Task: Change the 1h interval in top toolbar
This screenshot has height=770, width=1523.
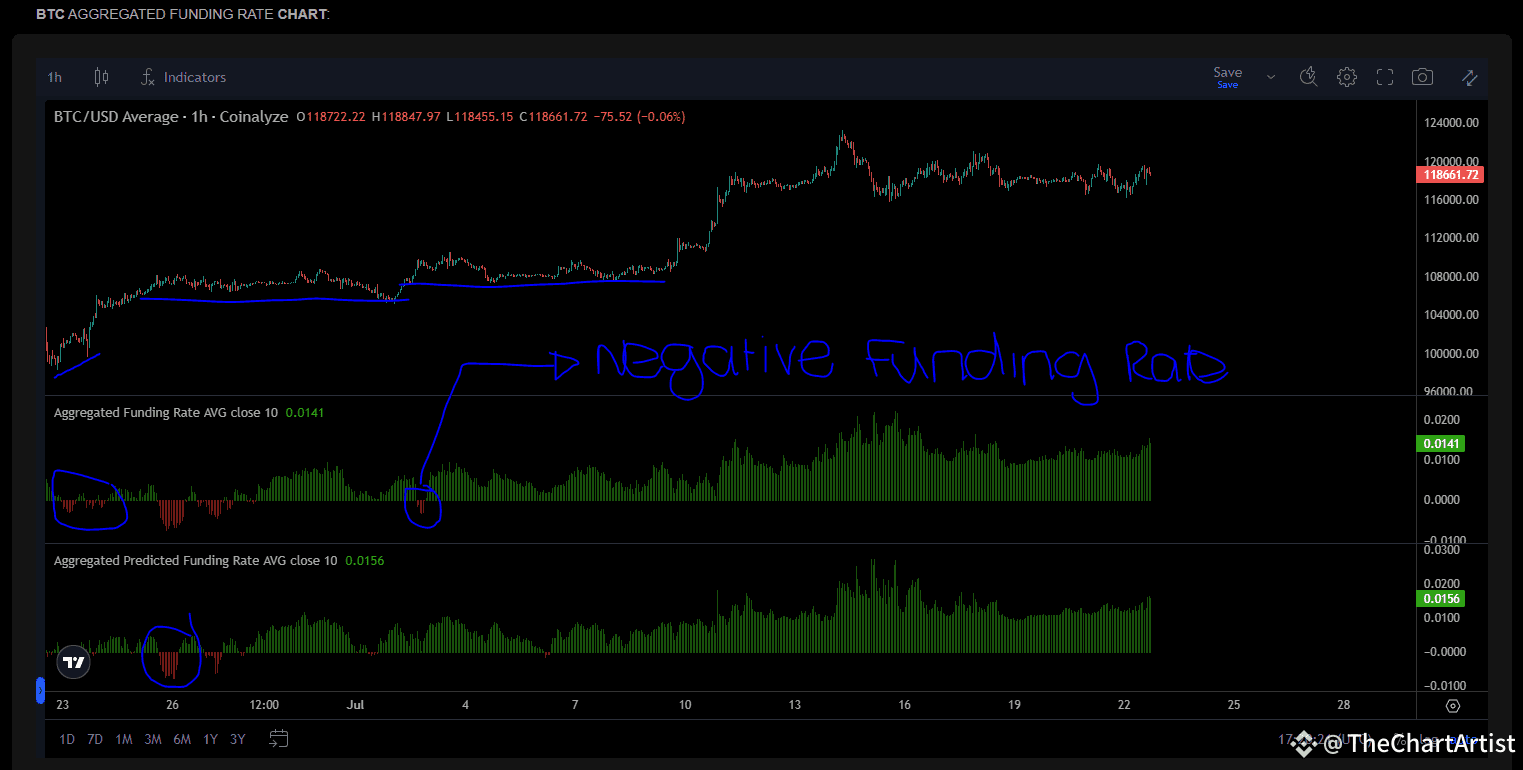Action: [x=55, y=77]
